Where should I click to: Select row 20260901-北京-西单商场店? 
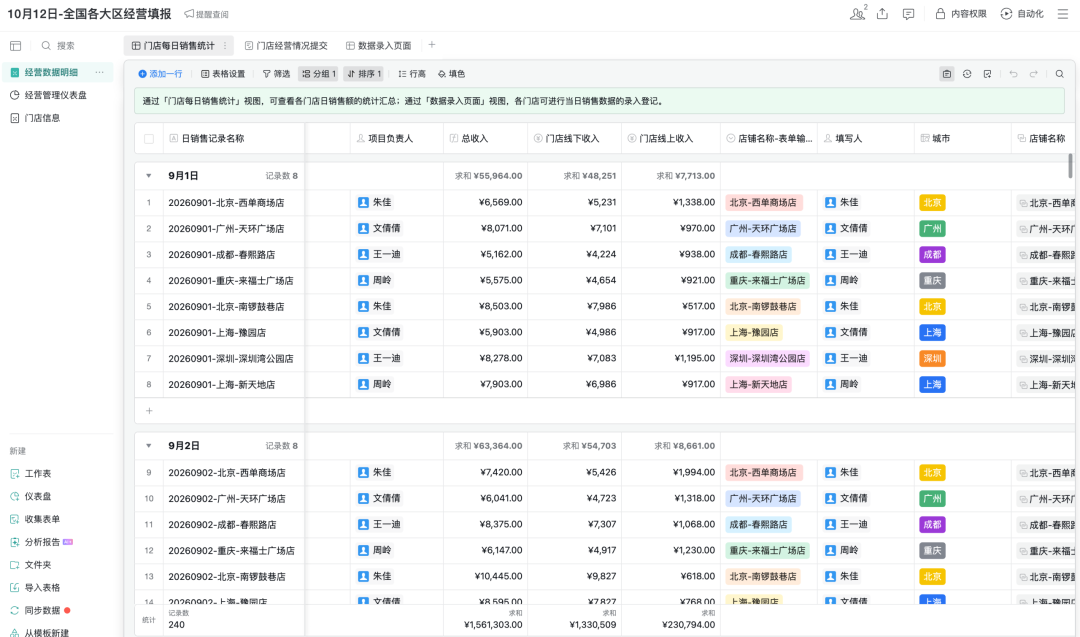tap(226, 202)
